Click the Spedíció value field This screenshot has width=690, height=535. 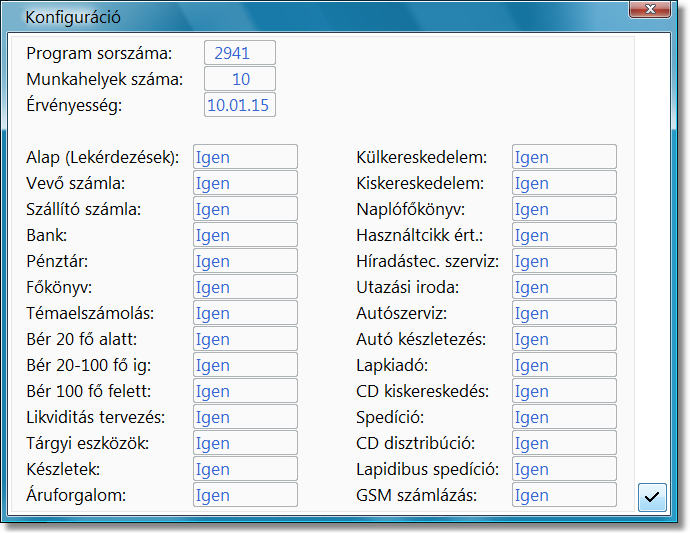coord(564,416)
